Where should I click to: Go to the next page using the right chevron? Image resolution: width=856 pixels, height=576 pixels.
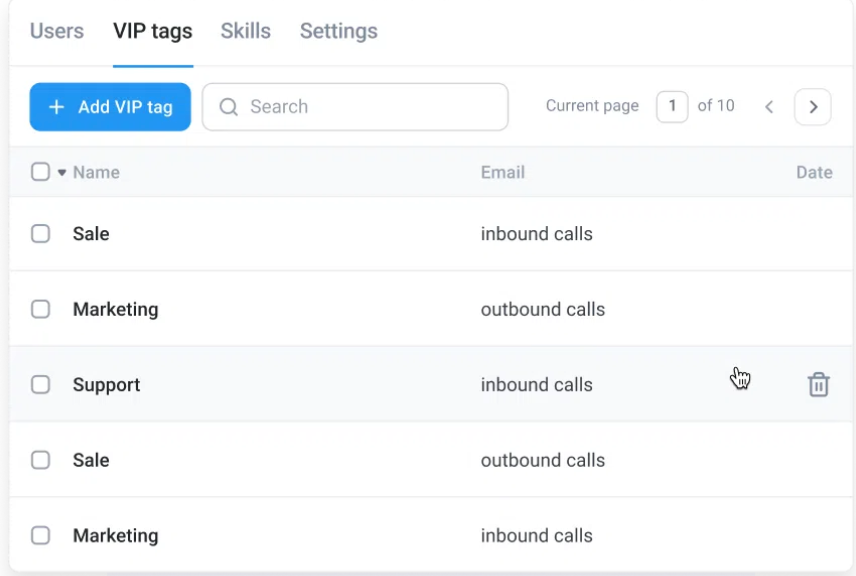pos(813,106)
